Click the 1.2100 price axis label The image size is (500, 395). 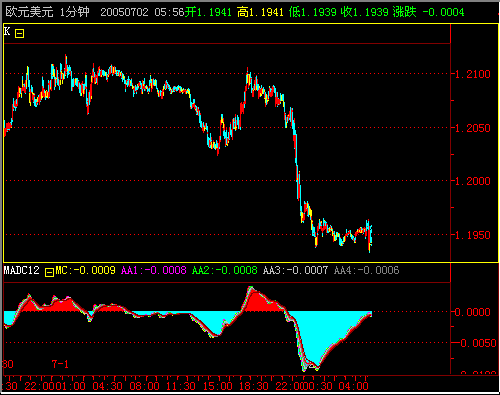(473, 74)
